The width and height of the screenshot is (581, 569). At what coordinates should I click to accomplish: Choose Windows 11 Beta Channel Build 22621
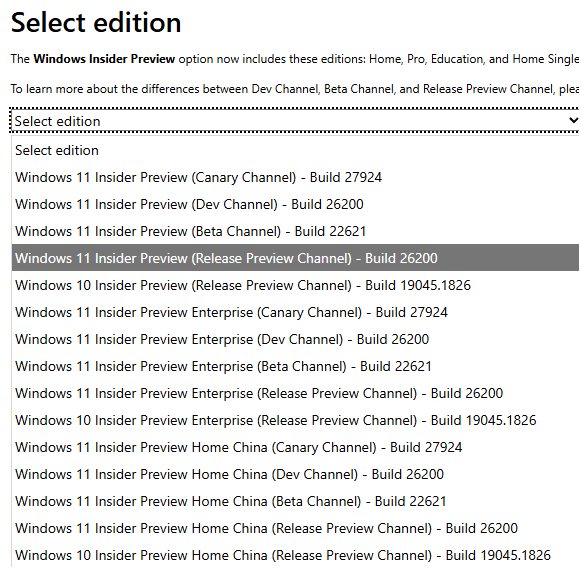(295, 231)
